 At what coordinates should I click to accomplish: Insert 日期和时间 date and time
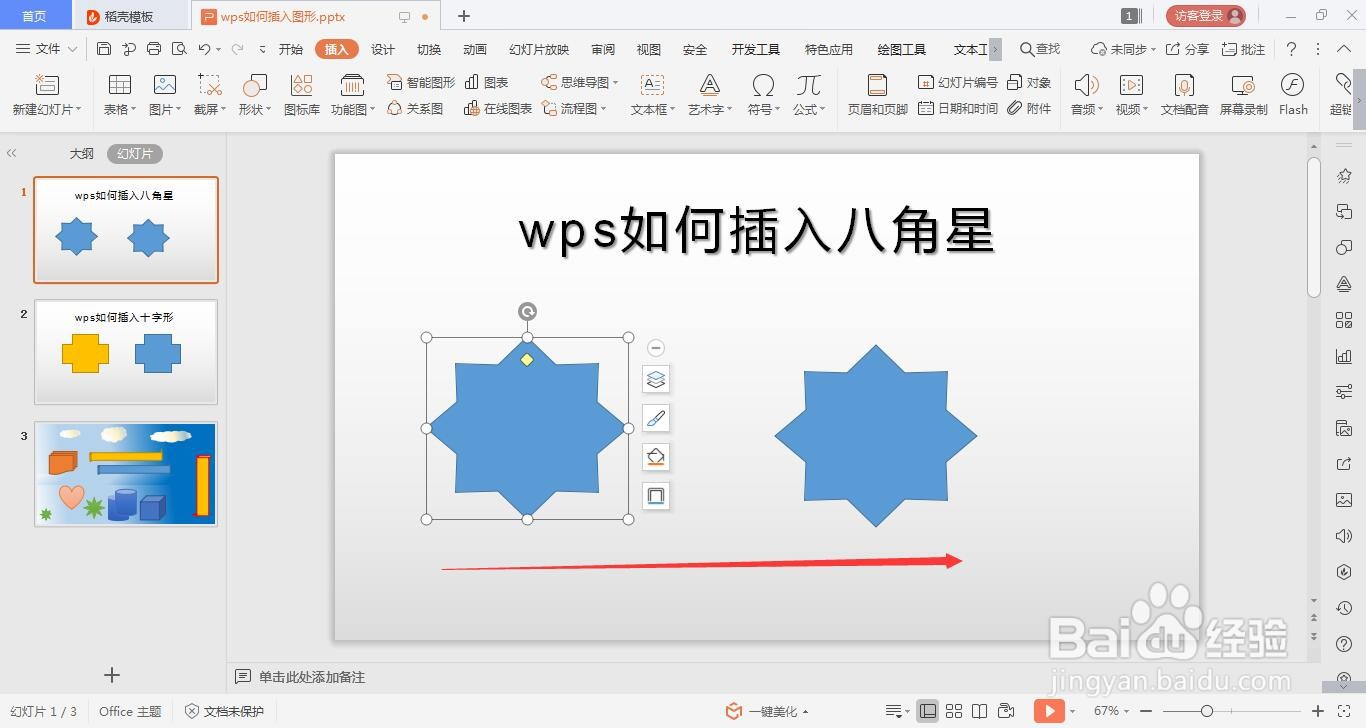tap(958, 108)
